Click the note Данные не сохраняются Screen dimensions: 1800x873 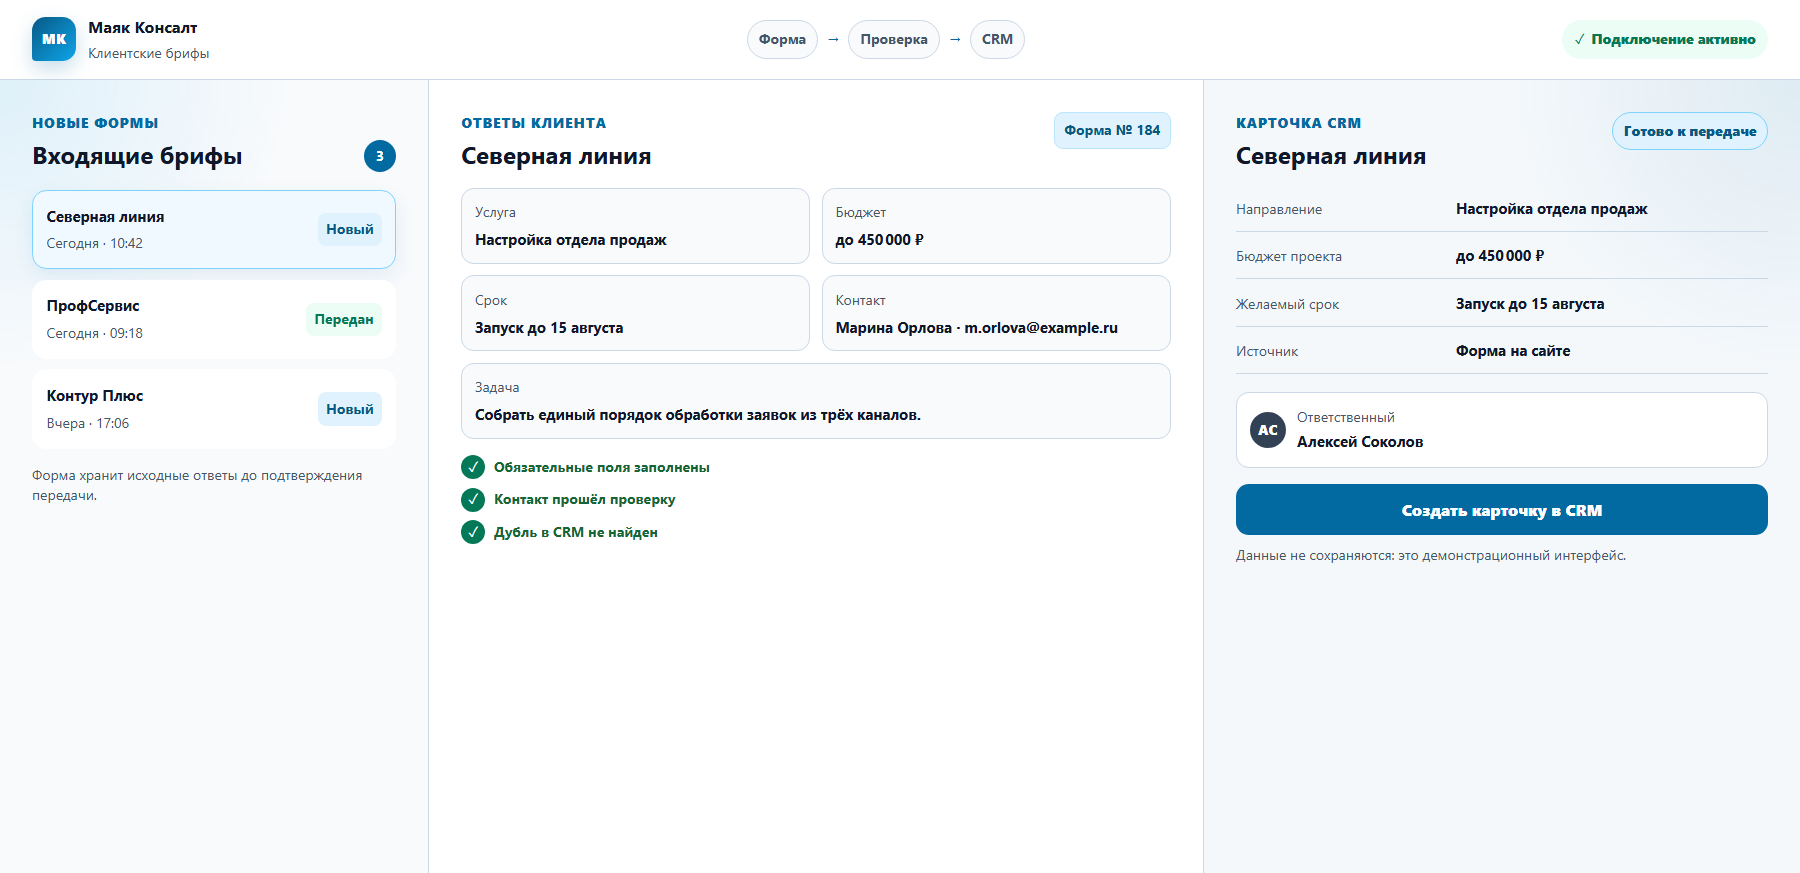(1431, 555)
